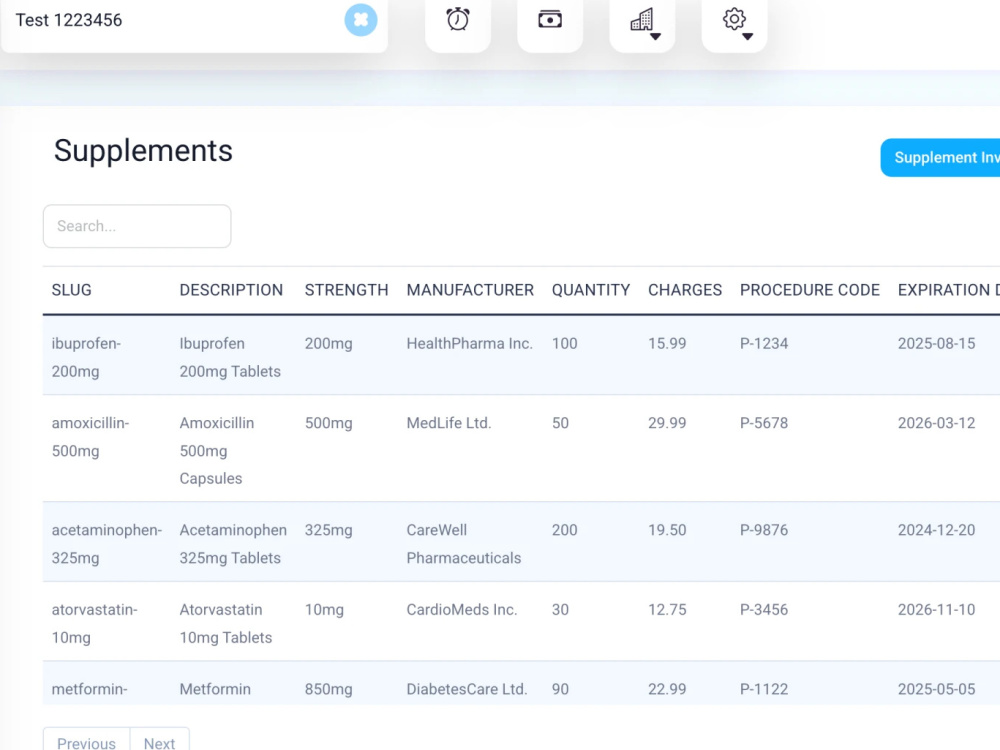Click the blue clear icon beside Test 1223456
The width and height of the screenshot is (1000, 750).
(361, 20)
